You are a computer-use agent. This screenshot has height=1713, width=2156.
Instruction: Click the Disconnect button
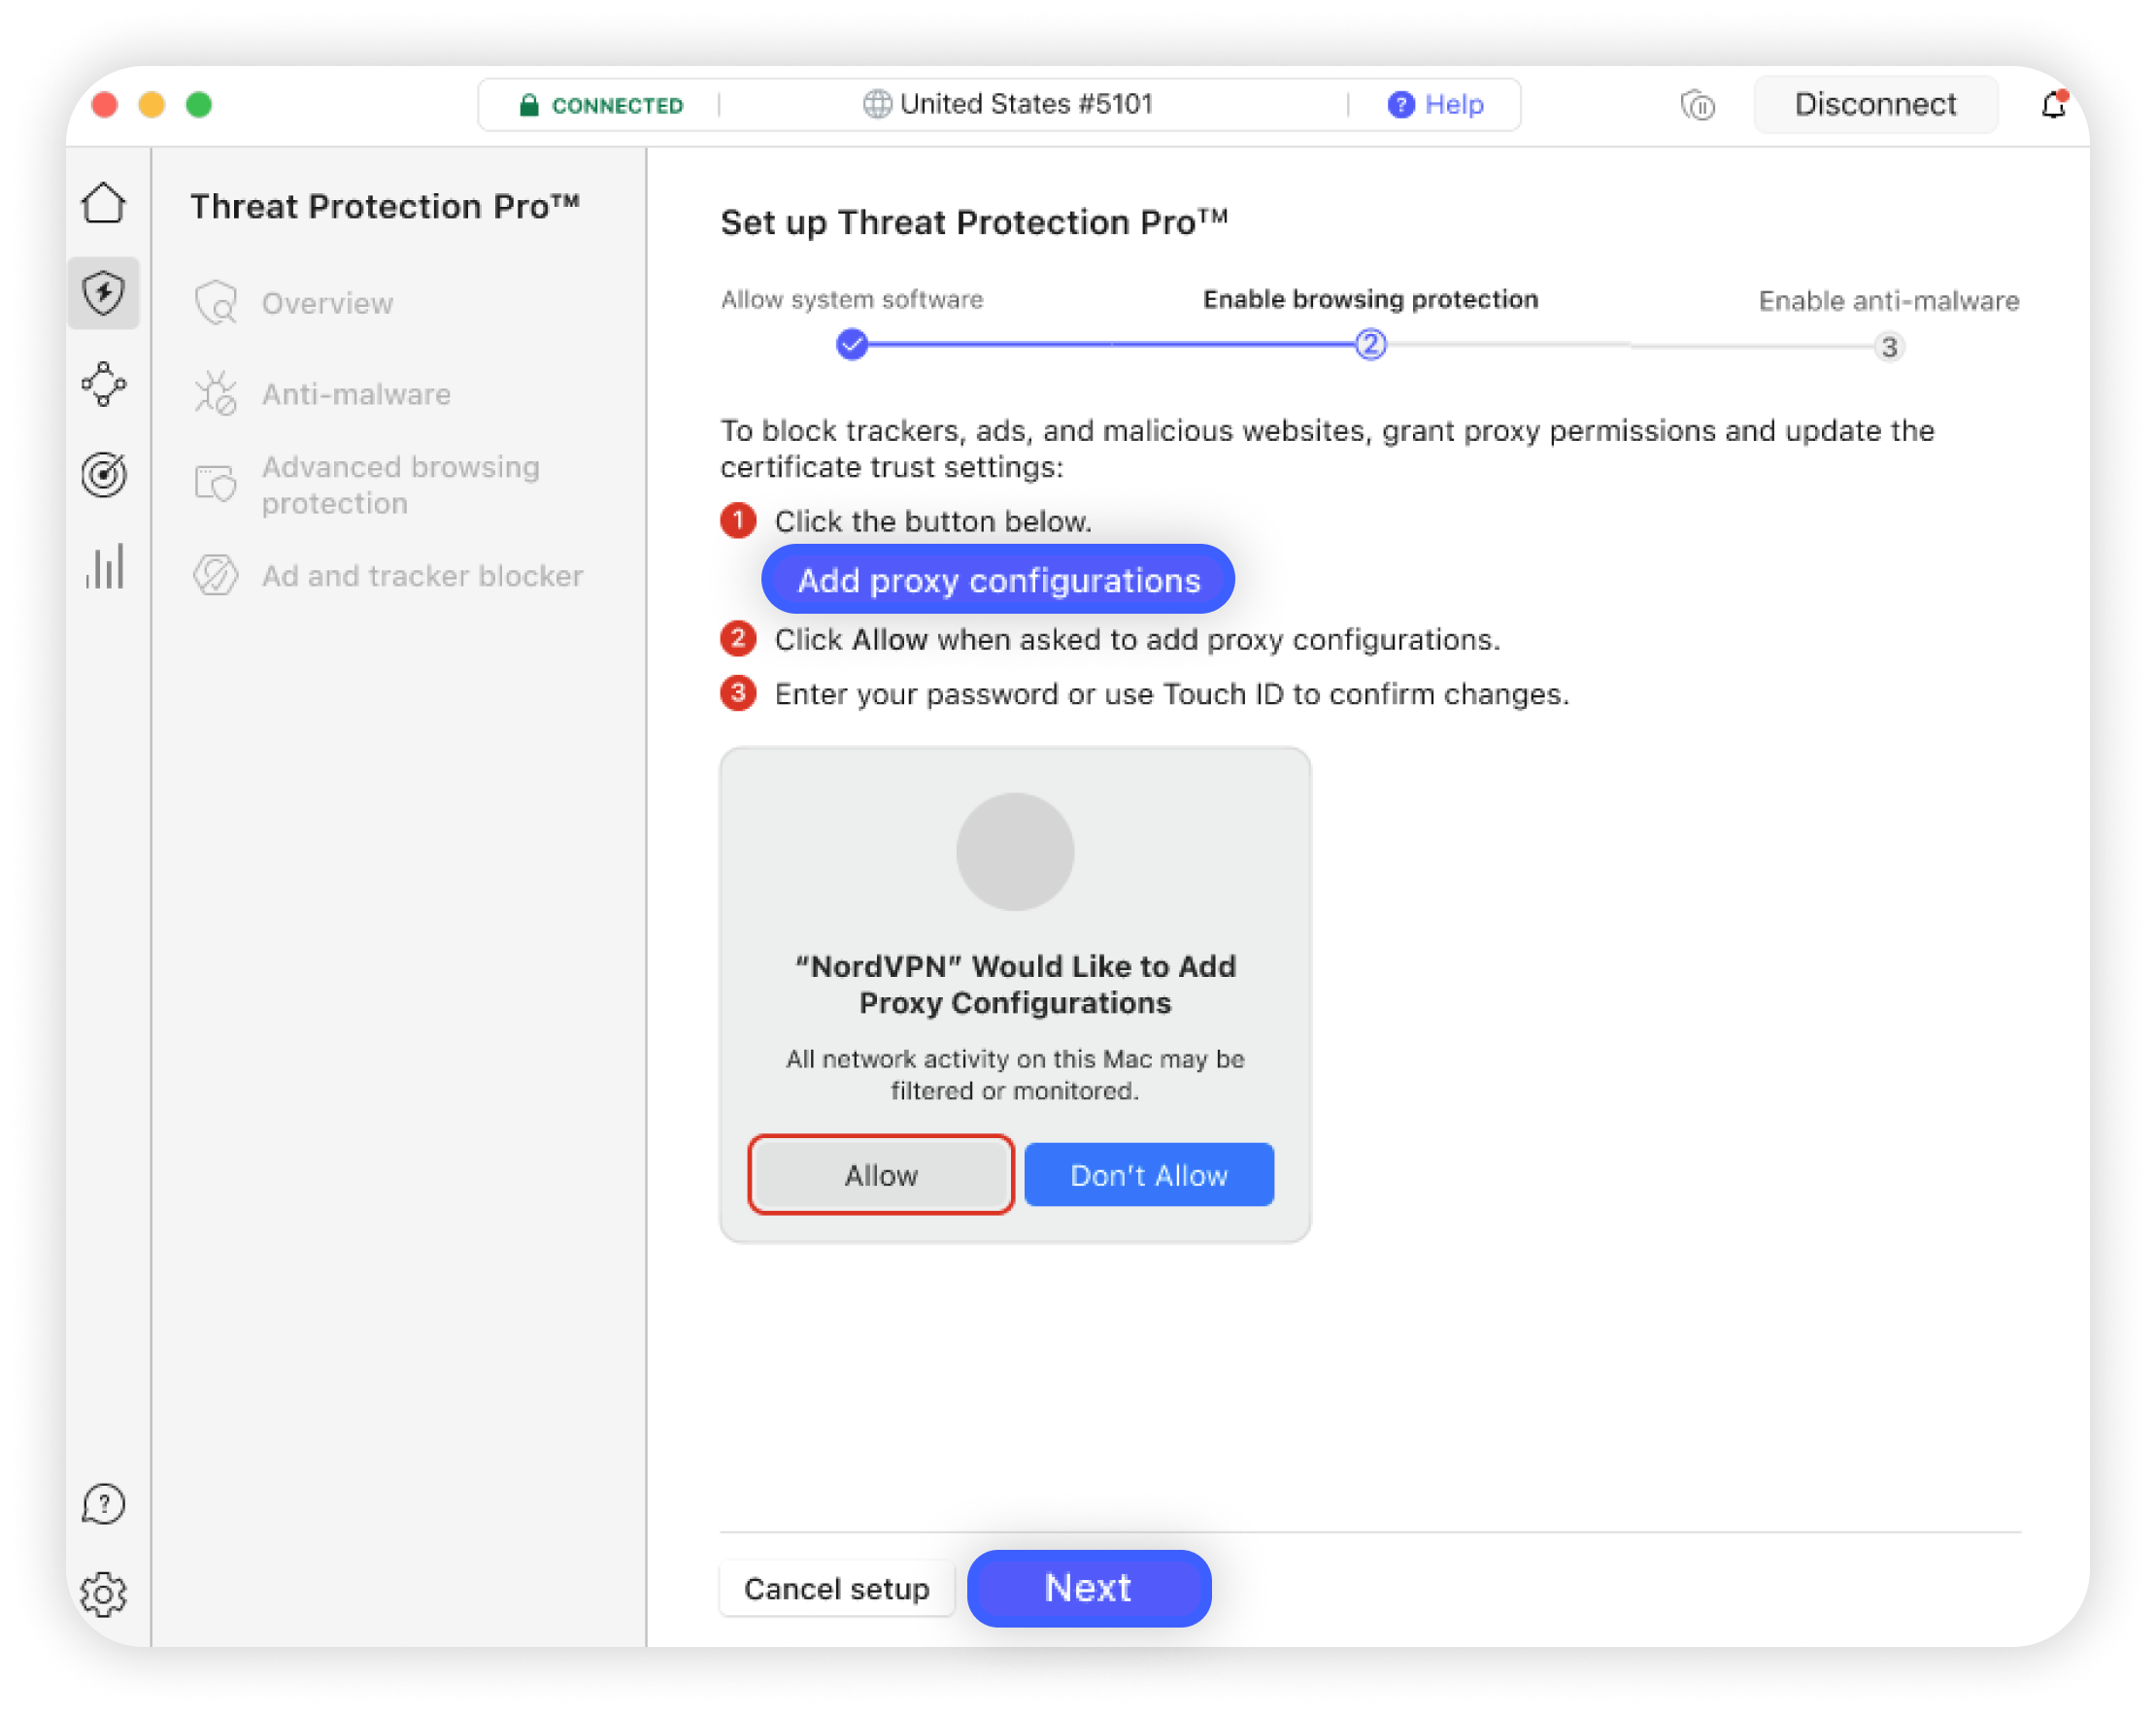pyautogui.click(x=1875, y=104)
